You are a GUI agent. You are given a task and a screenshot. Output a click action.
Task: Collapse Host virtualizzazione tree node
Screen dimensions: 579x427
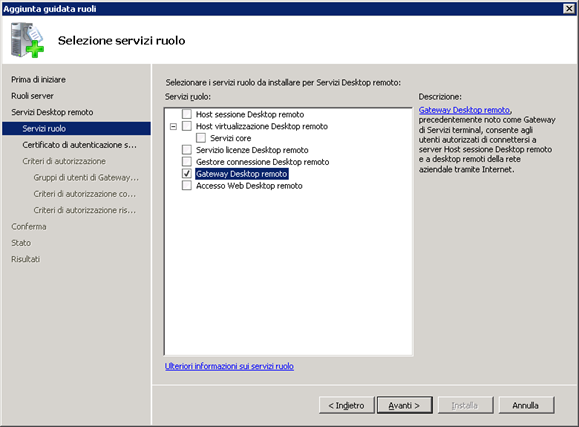pyautogui.click(x=173, y=126)
